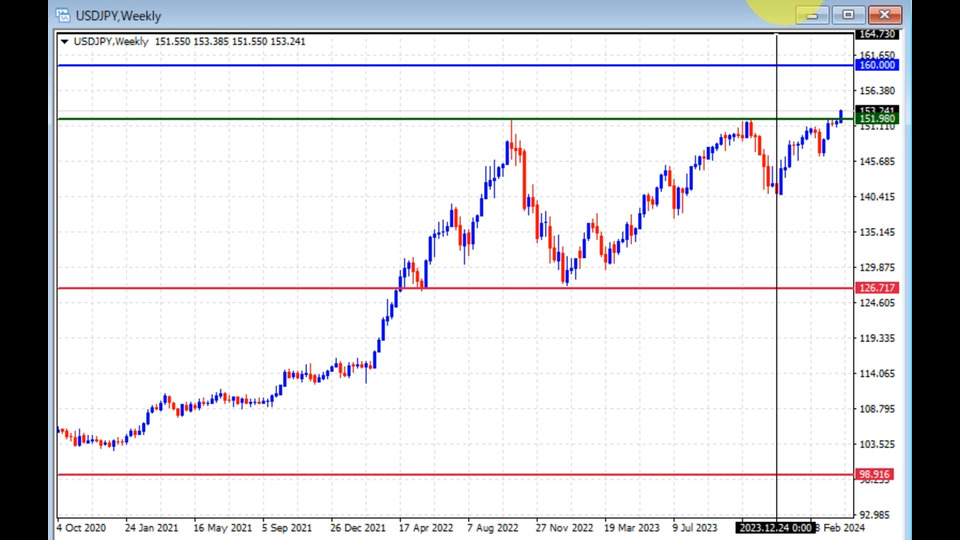This screenshot has height=540, width=960.
Task: Click the 17 Apr 2022 date label
Action: (426, 528)
